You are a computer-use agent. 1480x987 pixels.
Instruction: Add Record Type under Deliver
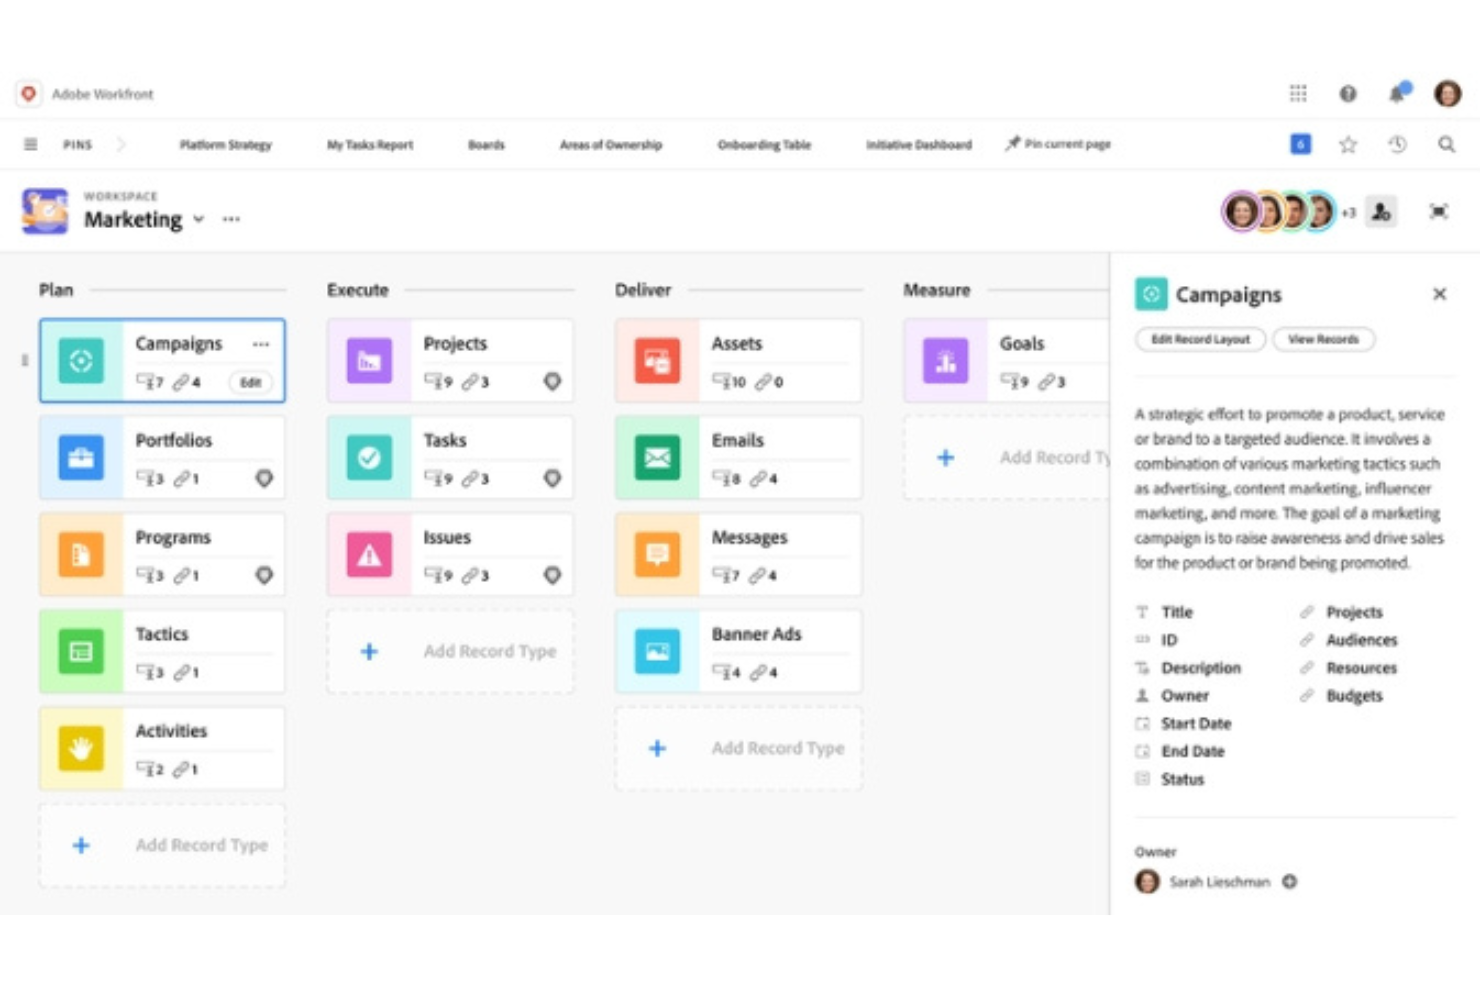pyautogui.click(x=738, y=748)
